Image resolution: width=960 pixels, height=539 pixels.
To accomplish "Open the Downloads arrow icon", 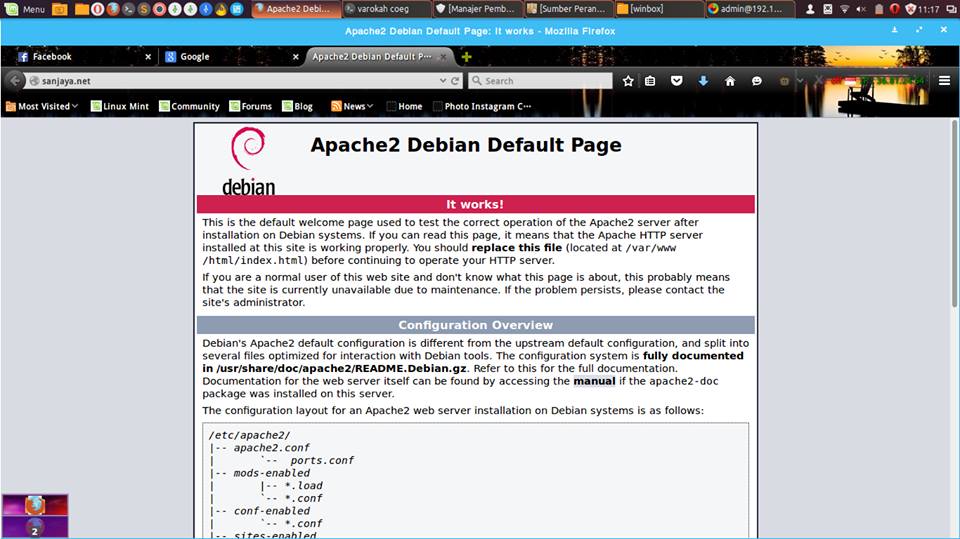I will pyautogui.click(x=703, y=81).
